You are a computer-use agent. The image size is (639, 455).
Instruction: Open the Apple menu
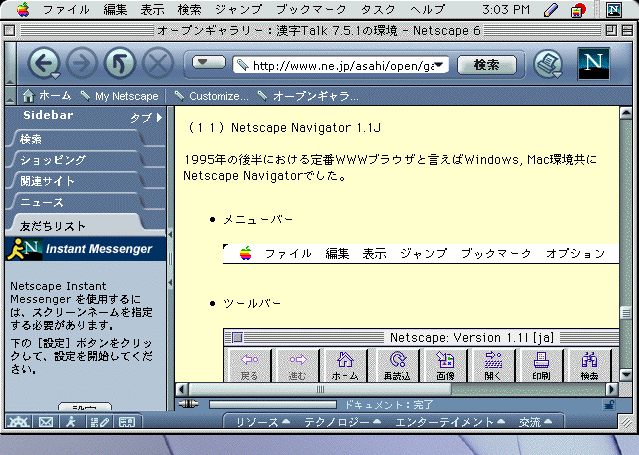pyautogui.click(x=23, y=9)
